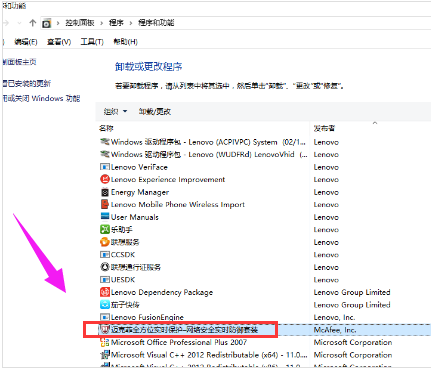Viewport: 431px width, 371px height.
Task: Click Microsoft Office Professional Plus 2007 icon
Action: pos(105,342)
